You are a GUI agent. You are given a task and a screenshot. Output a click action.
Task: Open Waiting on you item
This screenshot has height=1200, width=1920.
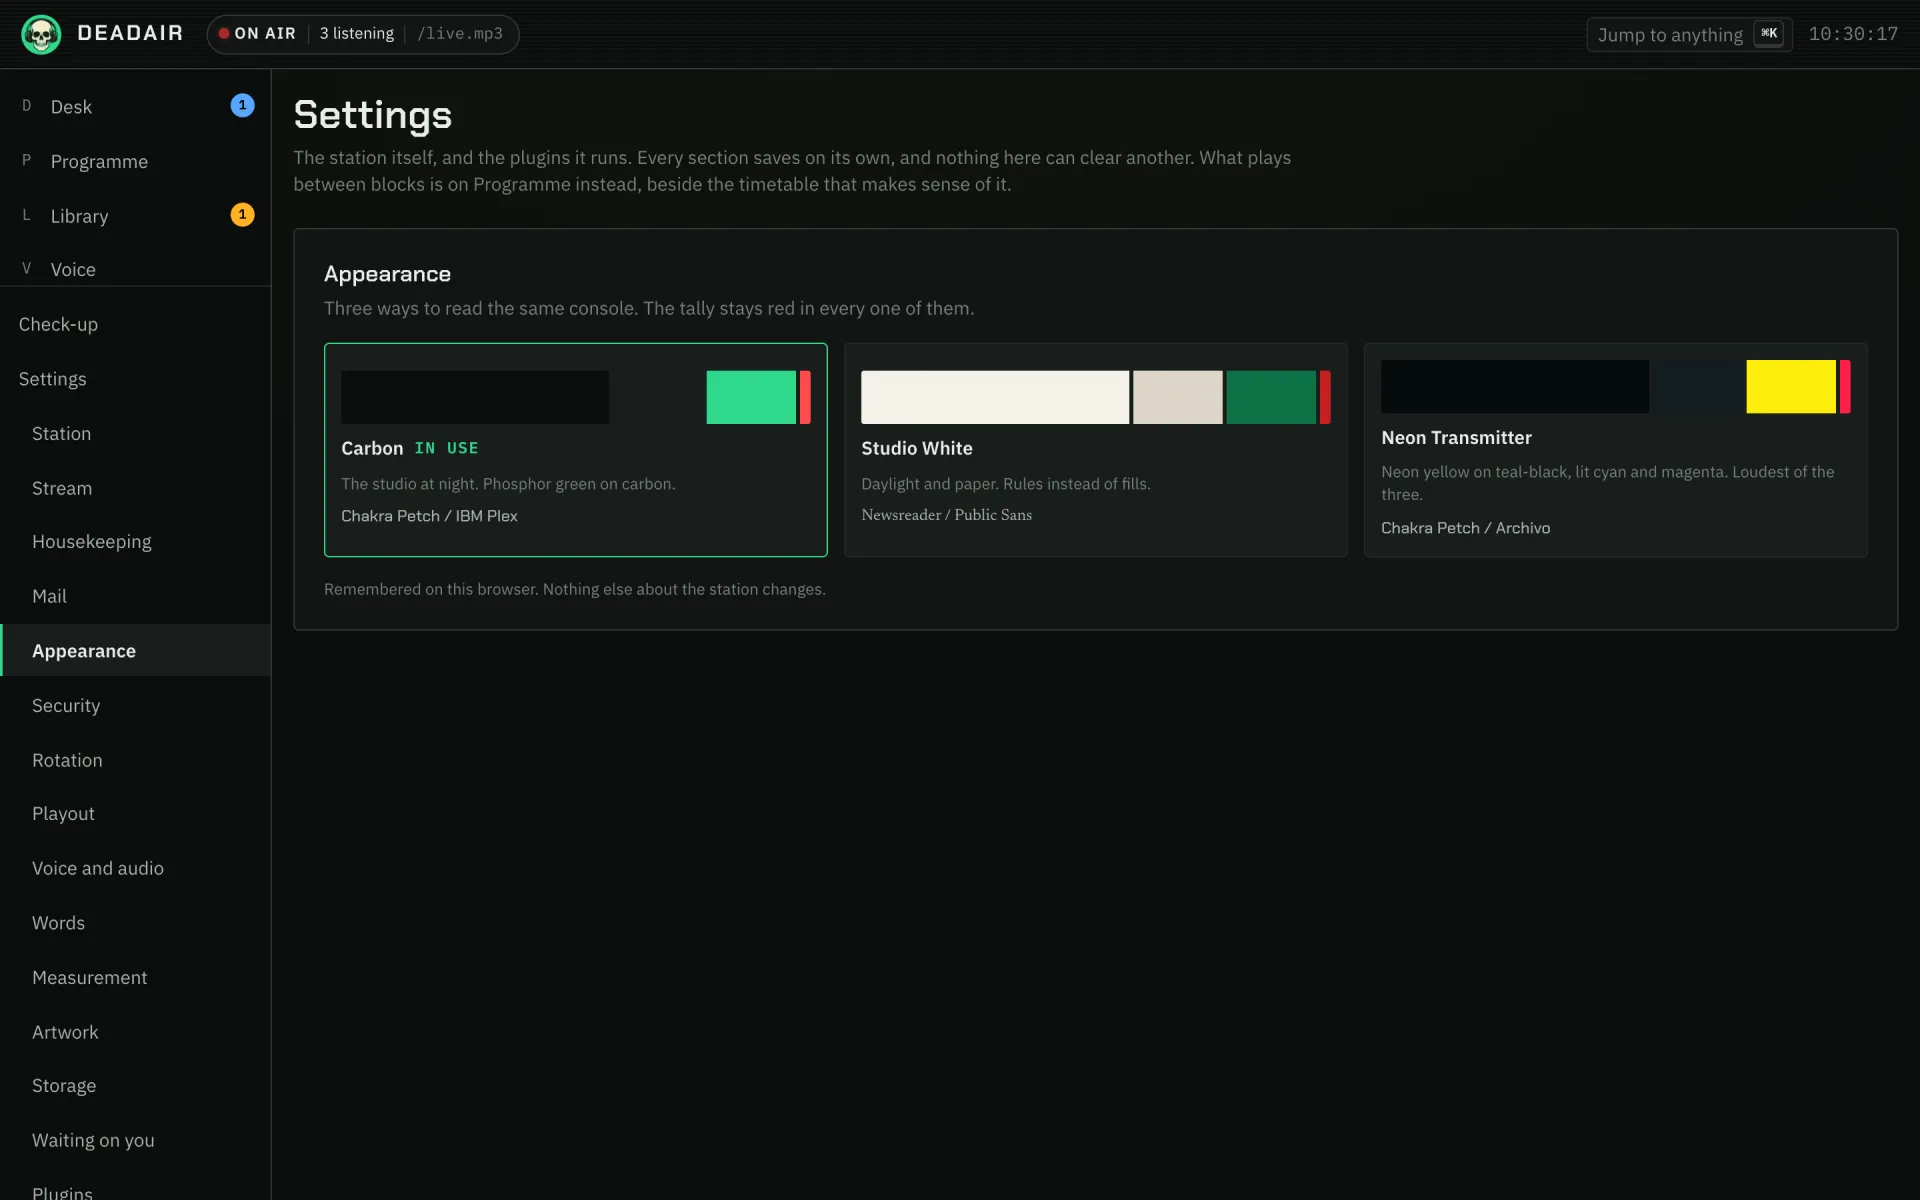pos(136,1140)
